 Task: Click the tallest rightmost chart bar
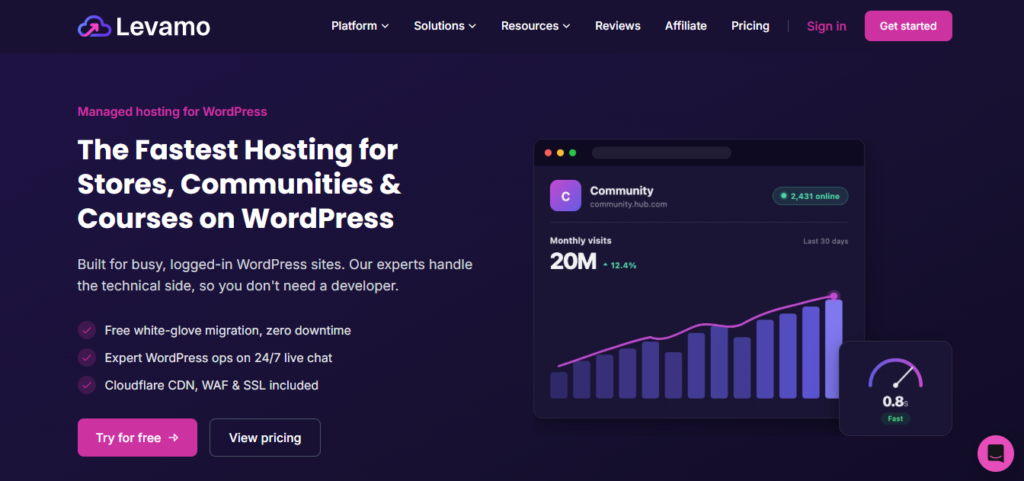click(x=834, y=349)
